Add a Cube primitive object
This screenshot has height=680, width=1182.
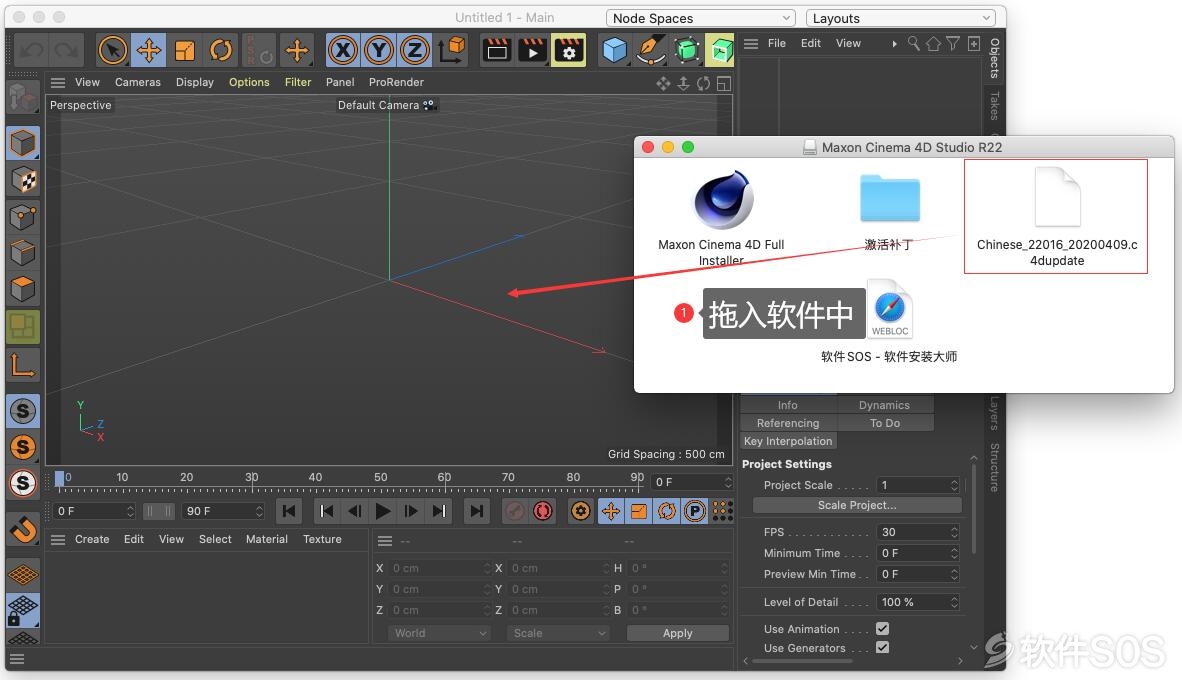615,51
